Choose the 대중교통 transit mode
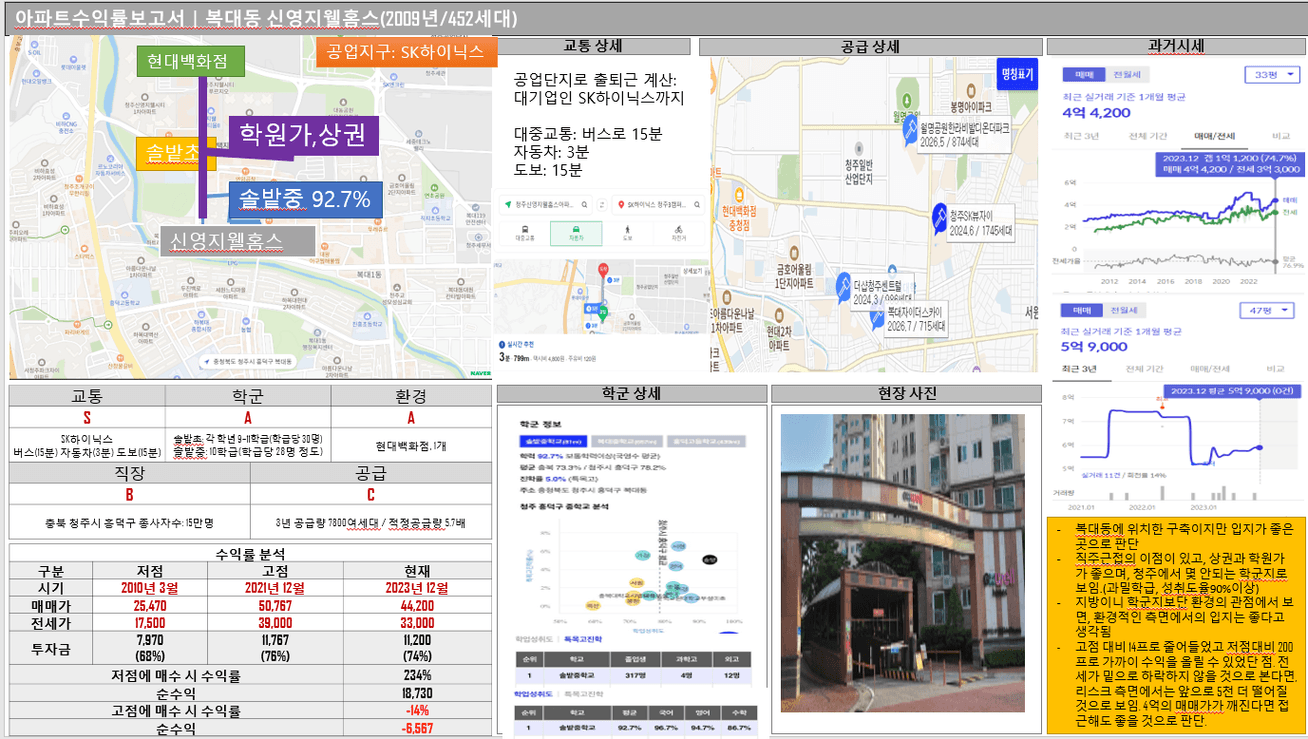This screenshot has width=1308, height=739. pyautogui.click(x=525, y=232)
